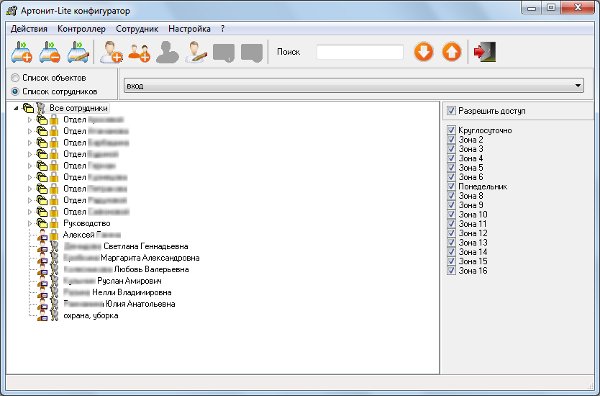Image resolution: width=600 pixels, height=396 pixels.
Task: Select the охрана, уборка row
Action: coord(91,316)
